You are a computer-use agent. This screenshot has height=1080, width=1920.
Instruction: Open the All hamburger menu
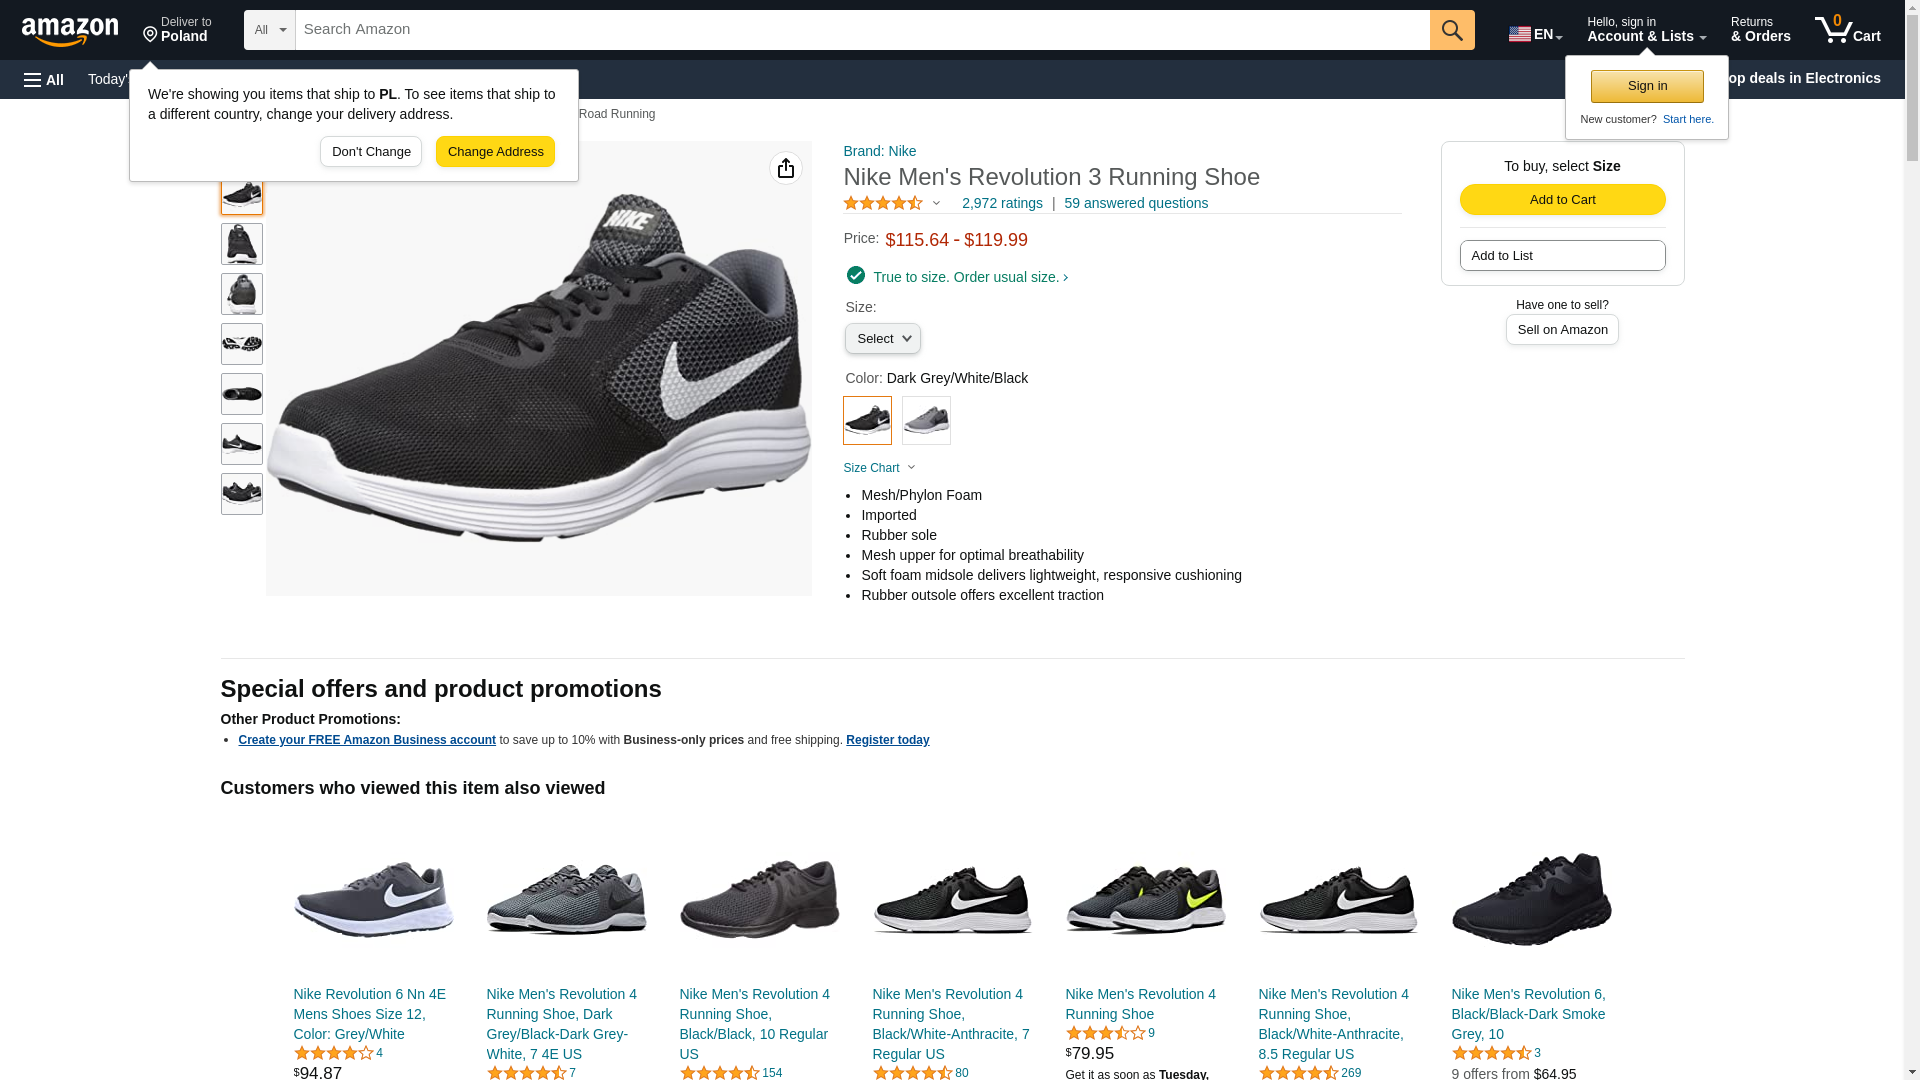(x=44, y=79)
